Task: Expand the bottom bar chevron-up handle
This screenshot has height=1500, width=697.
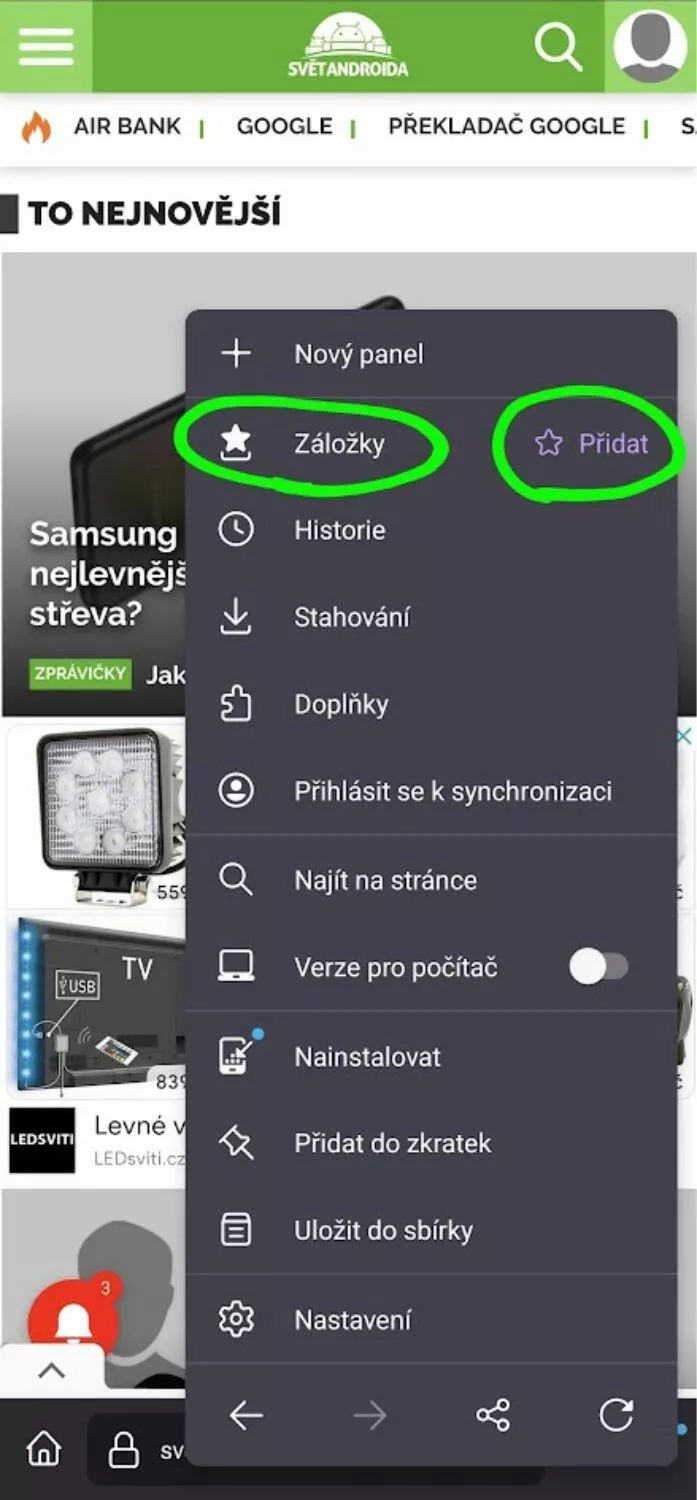Action: pos(52,1371)
